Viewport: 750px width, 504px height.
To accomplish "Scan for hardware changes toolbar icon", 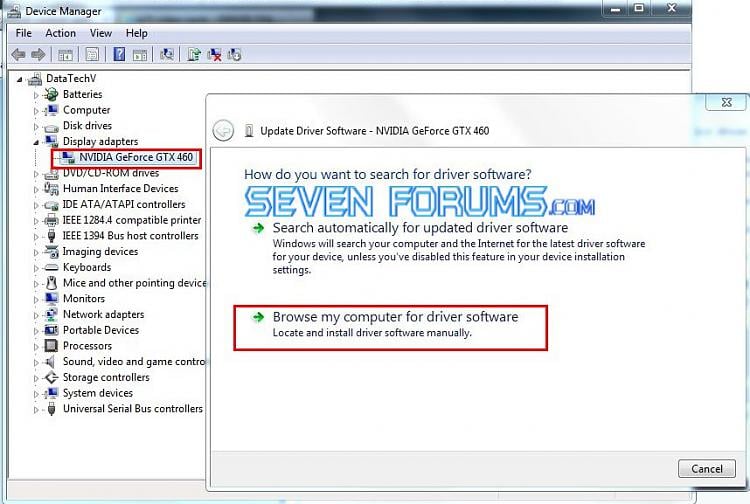I will (x=166, y=55).
